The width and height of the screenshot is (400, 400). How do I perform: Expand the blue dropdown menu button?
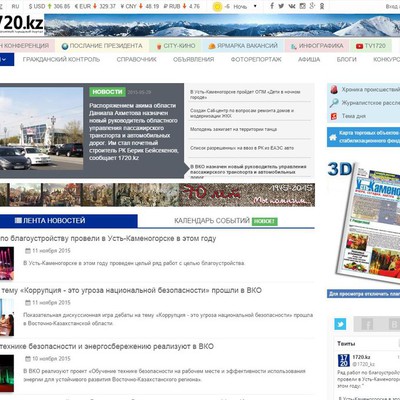[7, 59]
